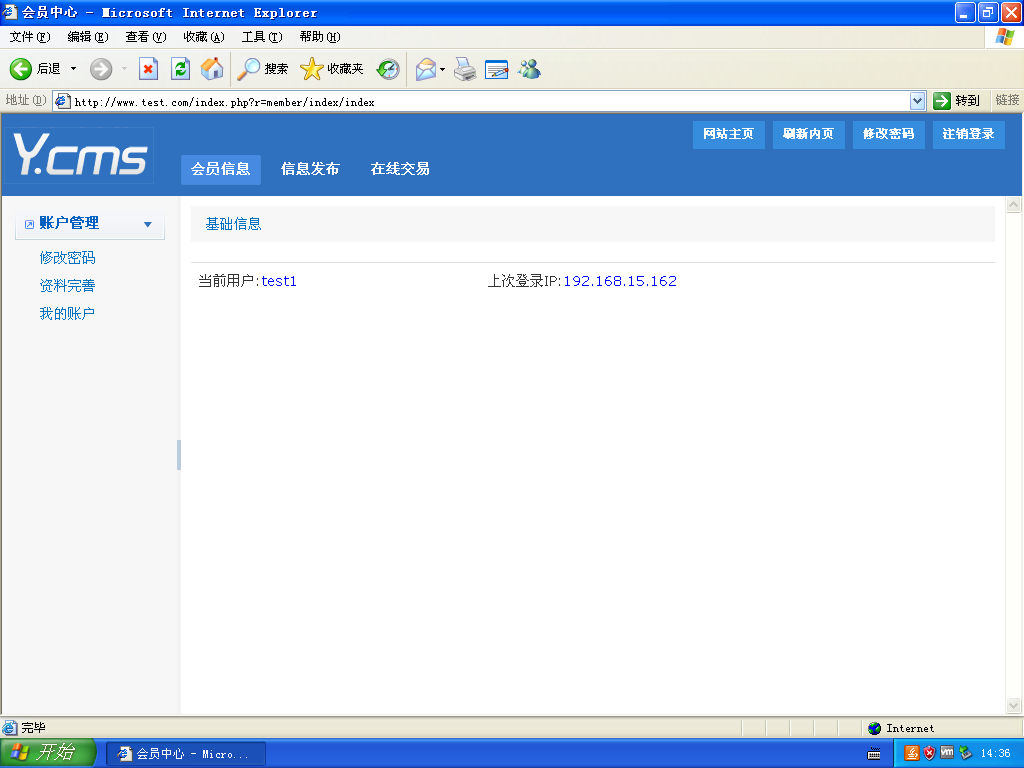Viewport: 1024px width, 768px height.
Task: Print the page with printer icon
Action: 465,69
